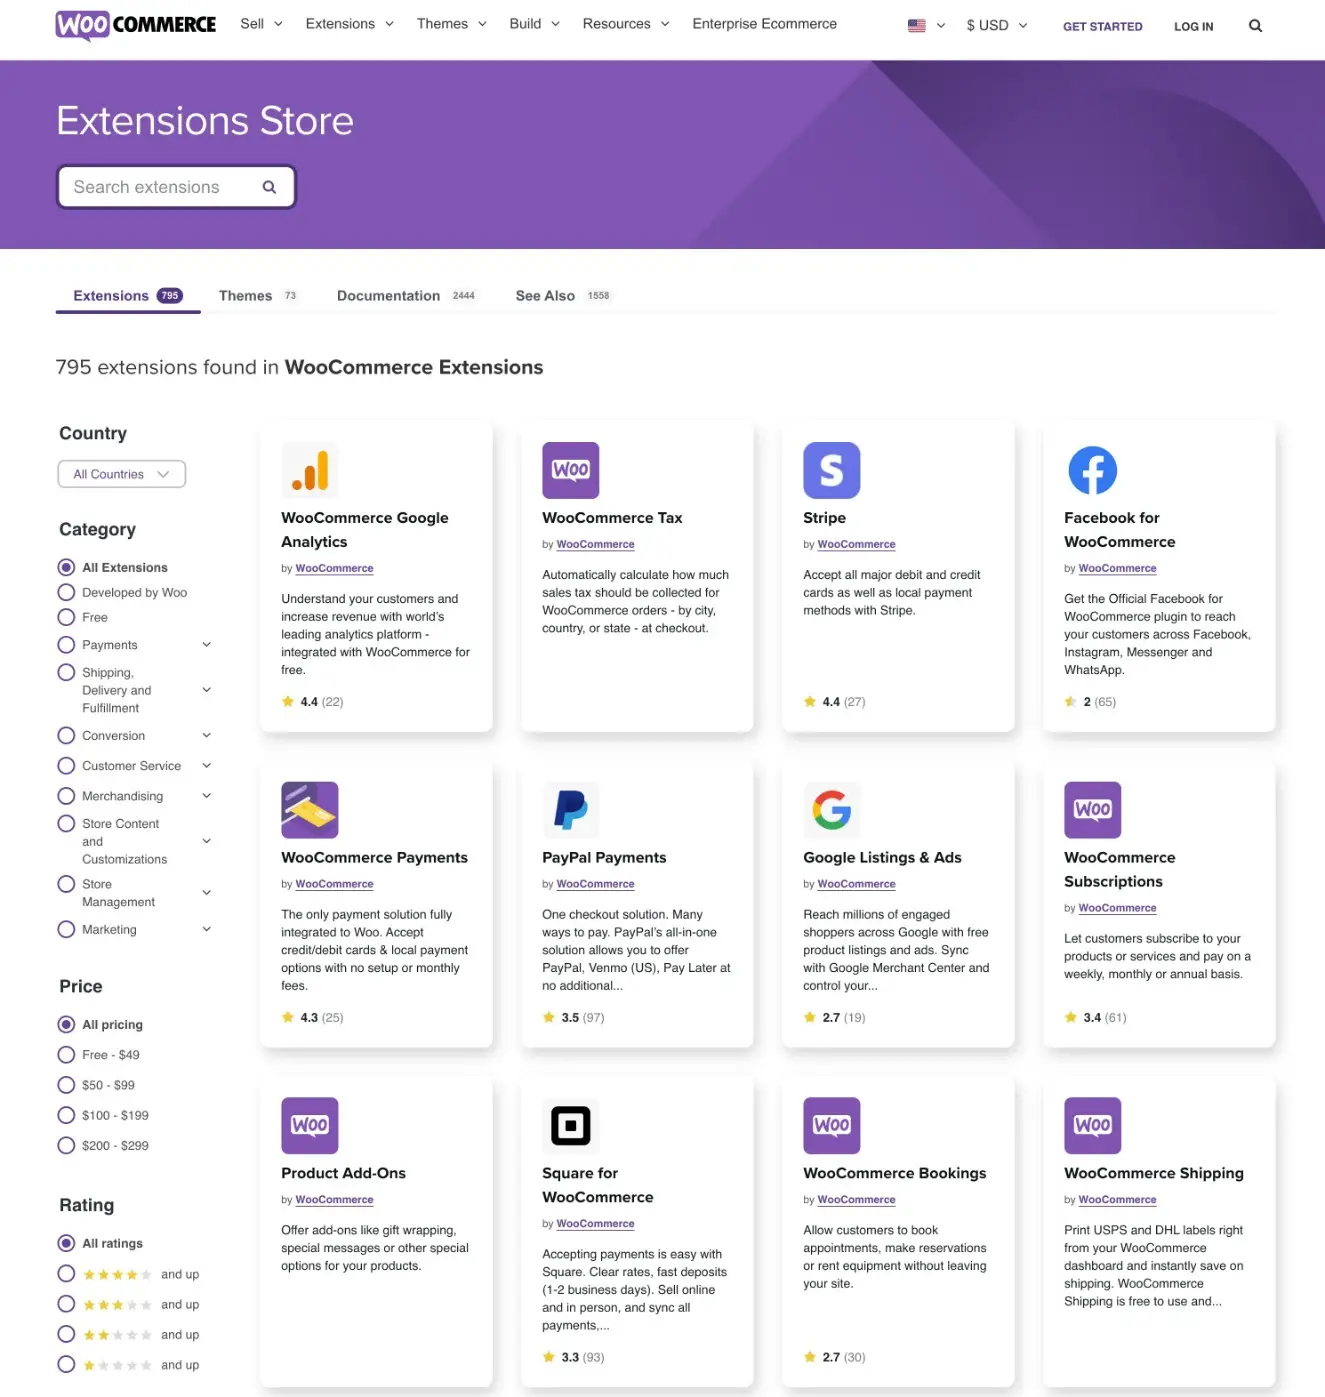The height and width of the screenshot is (1397, 1325).
Task: Click star rating of Square for WooCommerce
Action: 573,1358
